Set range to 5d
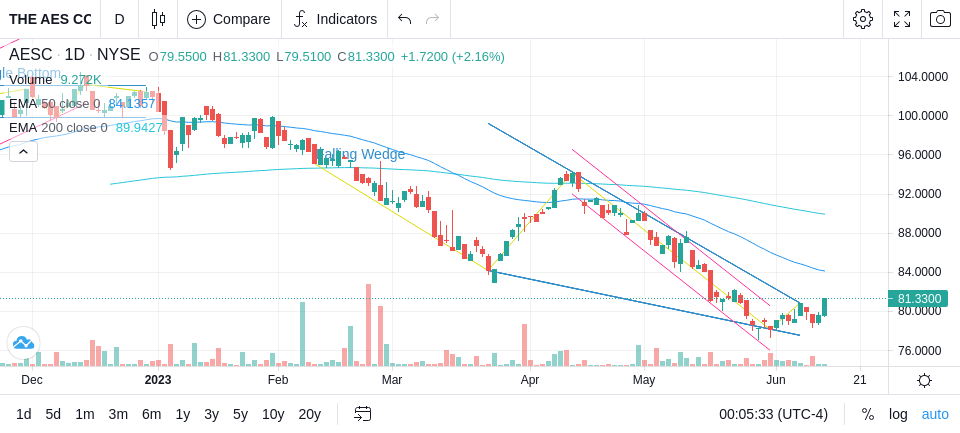960x433 pixels. (x=53, y=415)
